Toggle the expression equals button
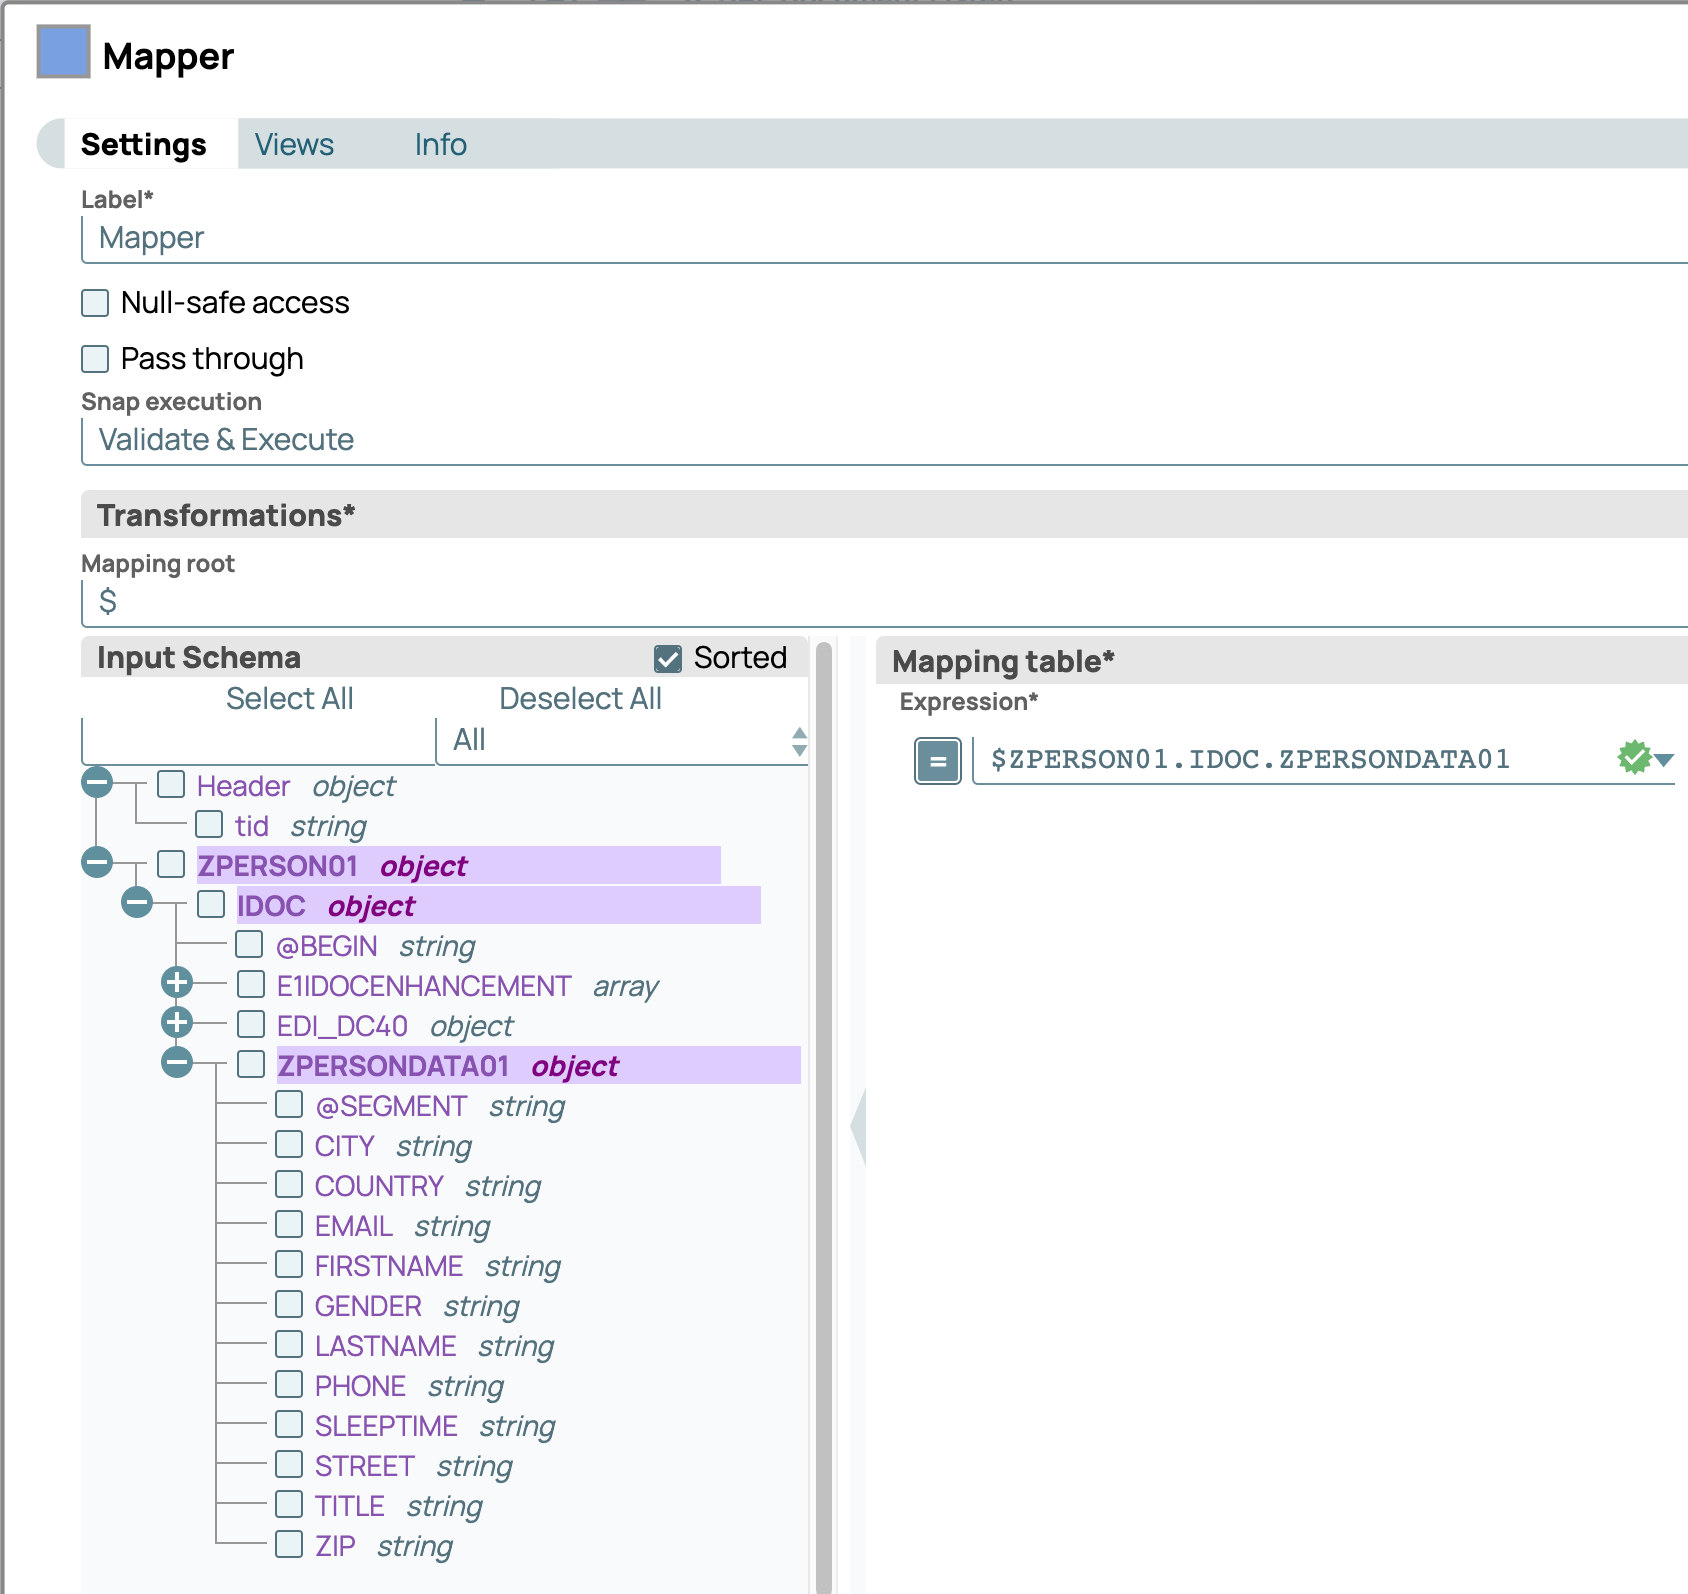The width and height of the screenshot is (1688, 1594). [937, 761]
